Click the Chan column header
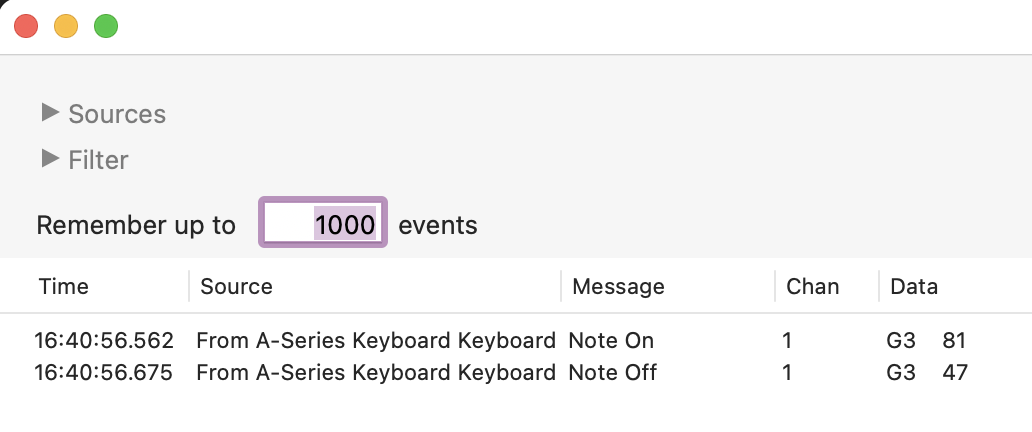The width and height of the screenshot is (1032, 432). click(812, 287)
